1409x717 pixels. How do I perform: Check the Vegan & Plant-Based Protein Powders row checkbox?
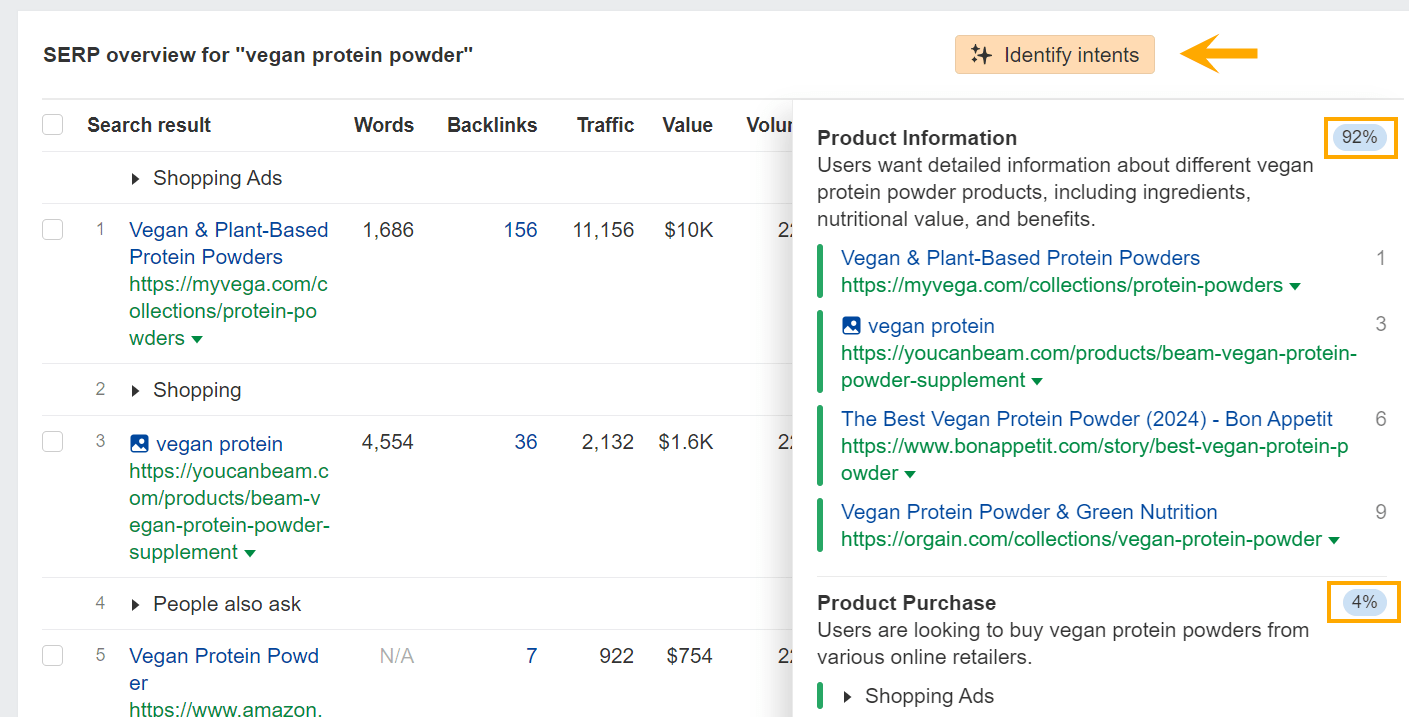tap(52, 229)
